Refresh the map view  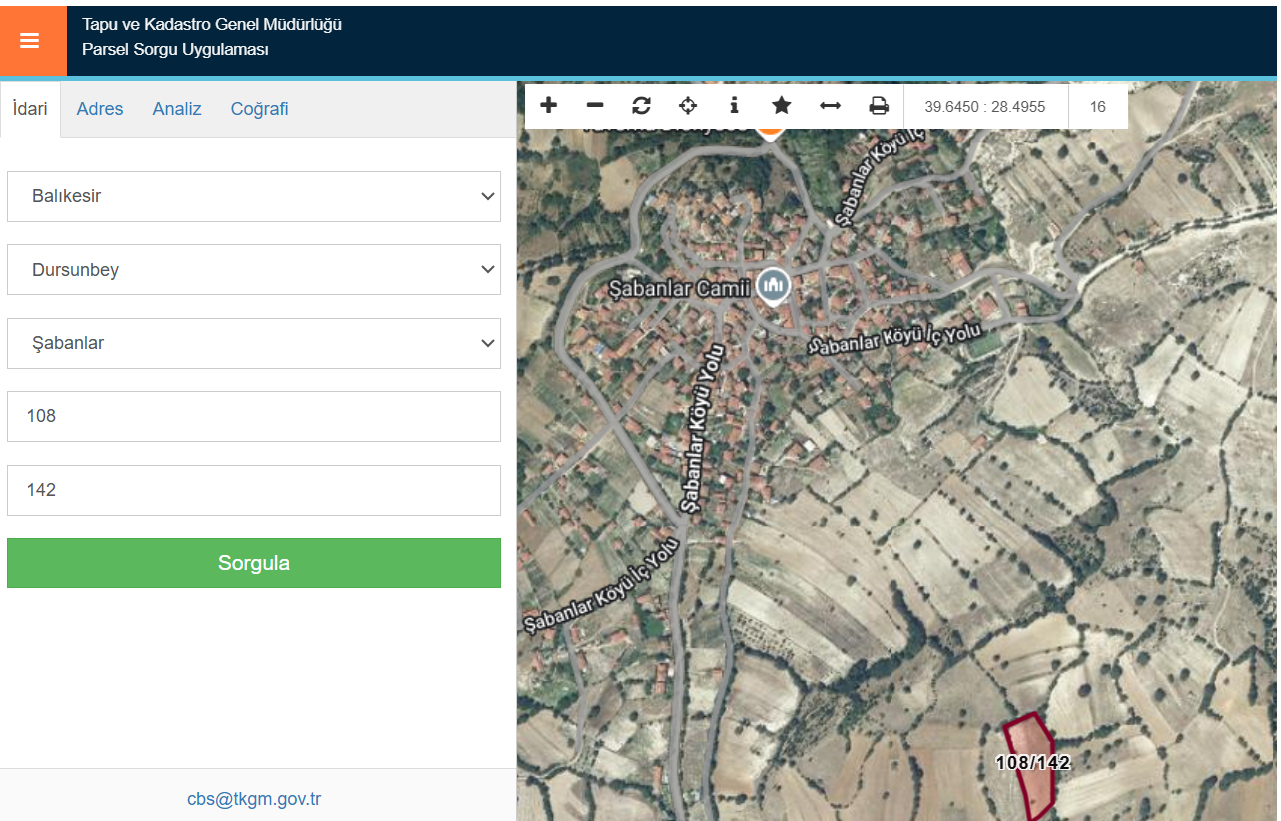(x=641, y=105)
